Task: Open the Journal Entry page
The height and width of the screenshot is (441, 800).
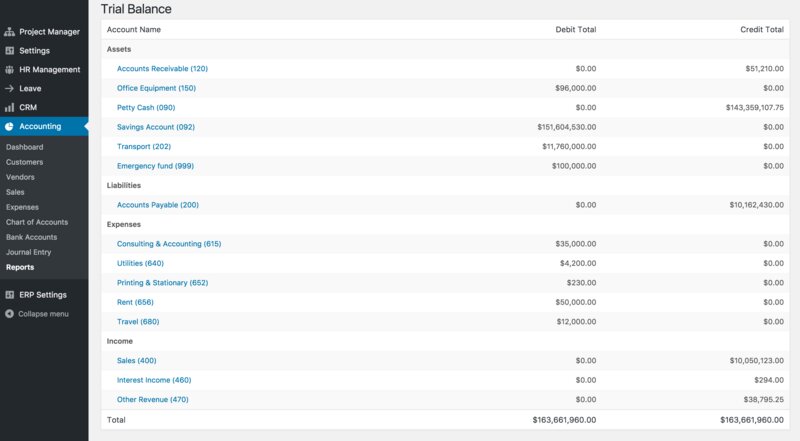Action: pyautogui.click(x=30, y=252)
